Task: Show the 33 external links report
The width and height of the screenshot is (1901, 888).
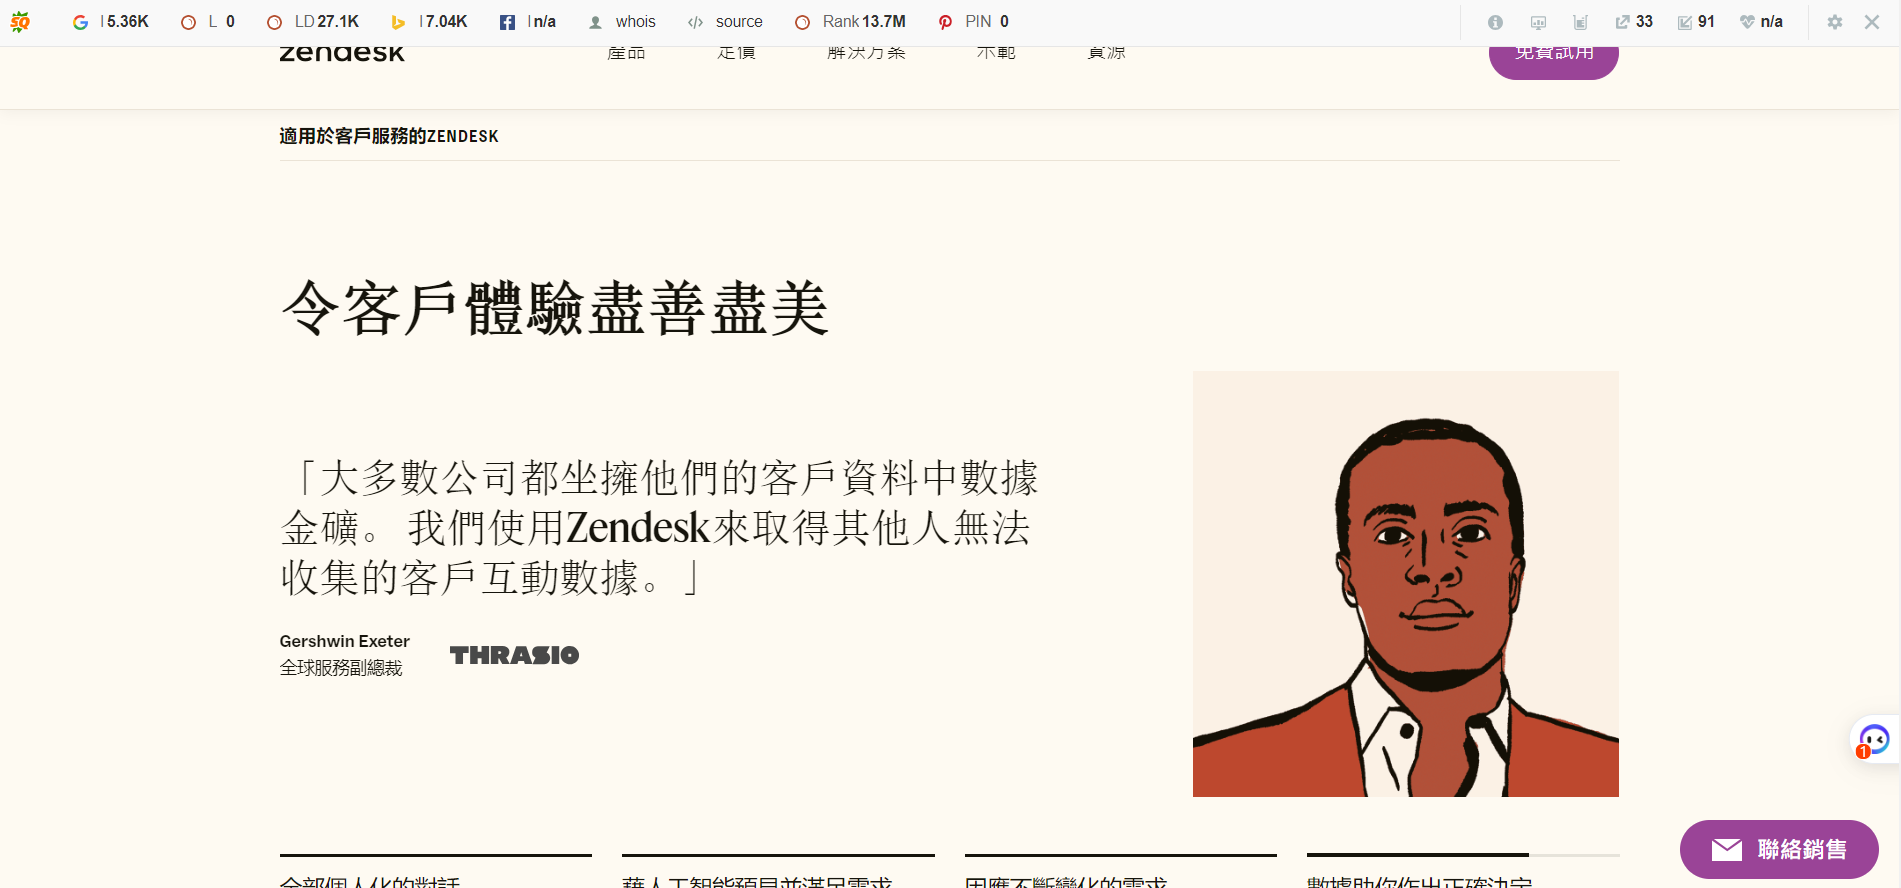Action: point(1634,22)
